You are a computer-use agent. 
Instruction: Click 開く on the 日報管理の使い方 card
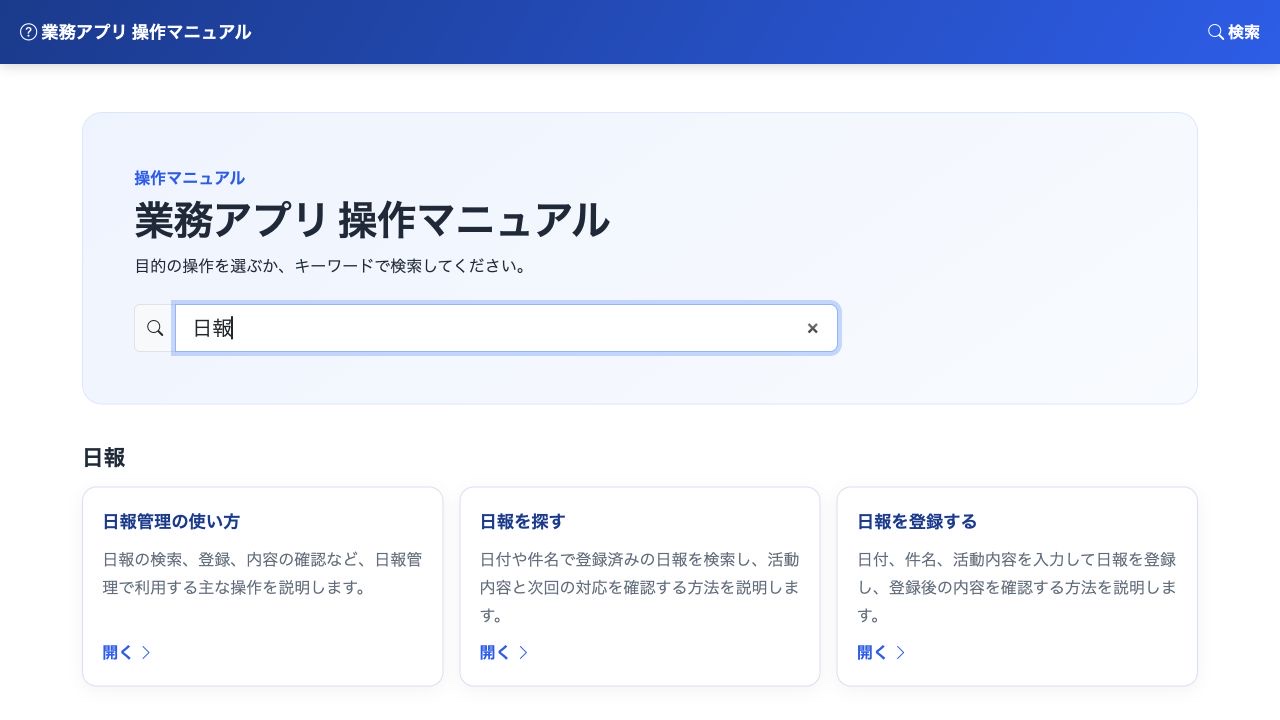pyautogui.click(x=118, y=653)
